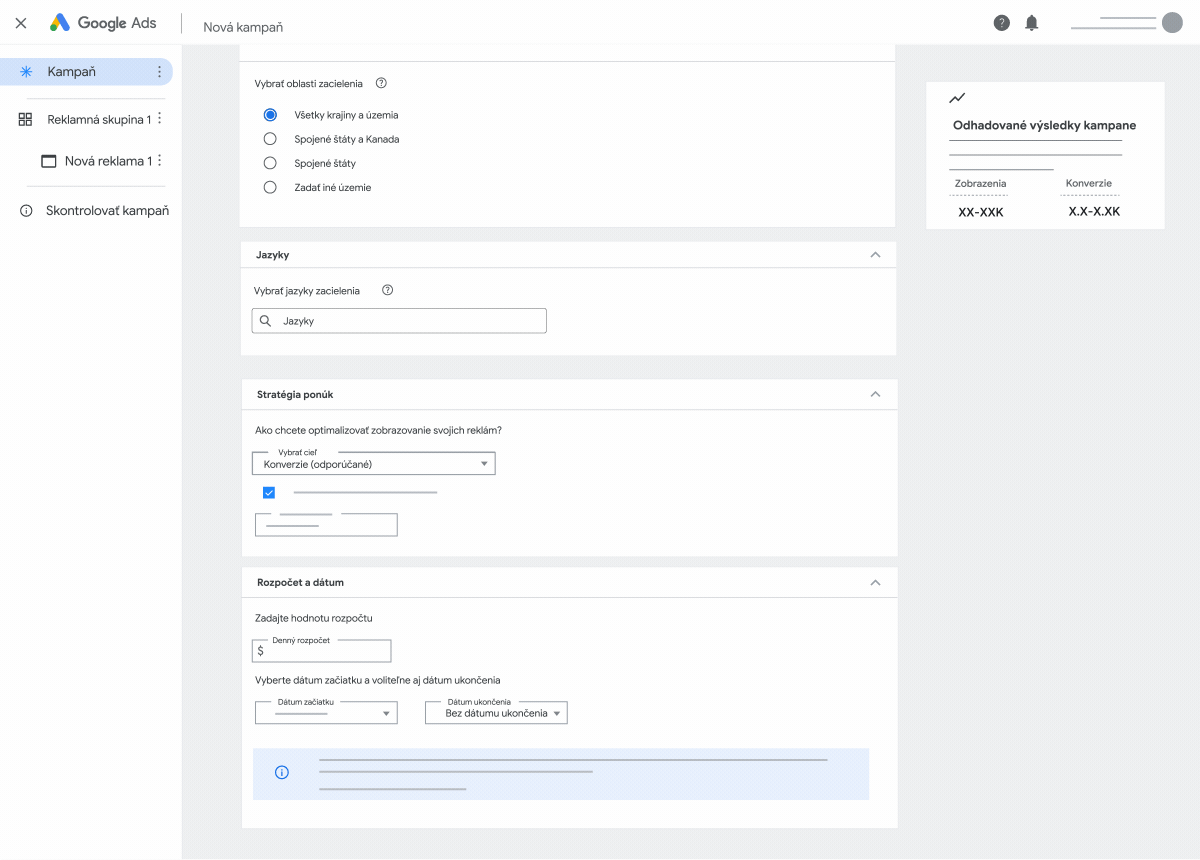
Task: Go to Kampaň in the sidebar
Action: tap(86, 72)
